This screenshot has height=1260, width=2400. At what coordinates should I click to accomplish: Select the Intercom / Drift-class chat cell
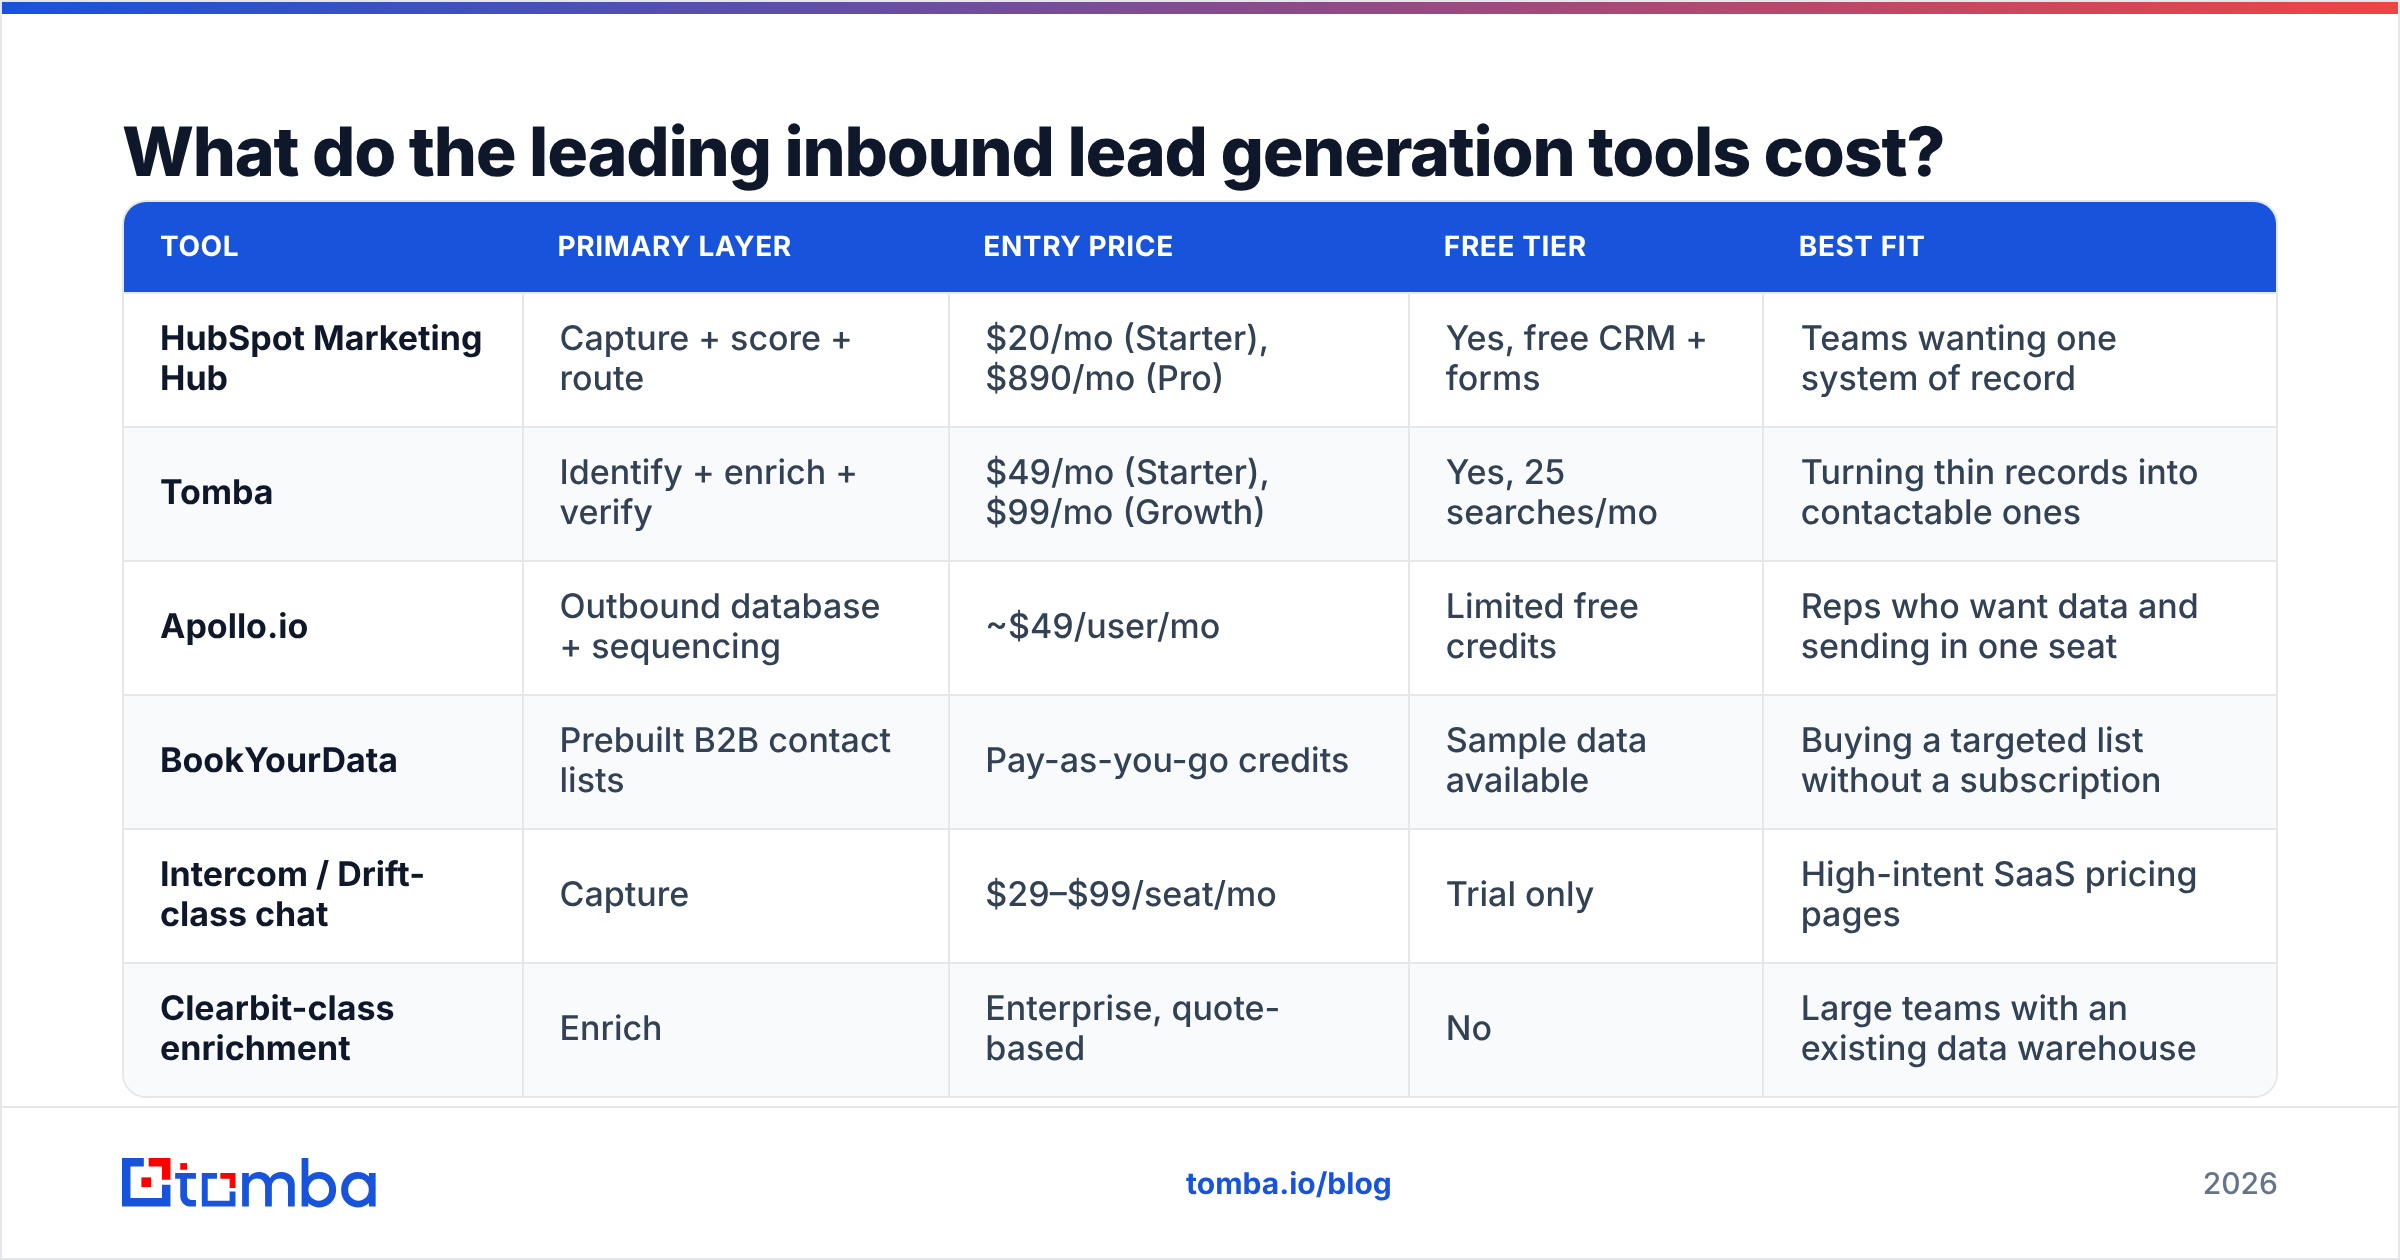322,895
